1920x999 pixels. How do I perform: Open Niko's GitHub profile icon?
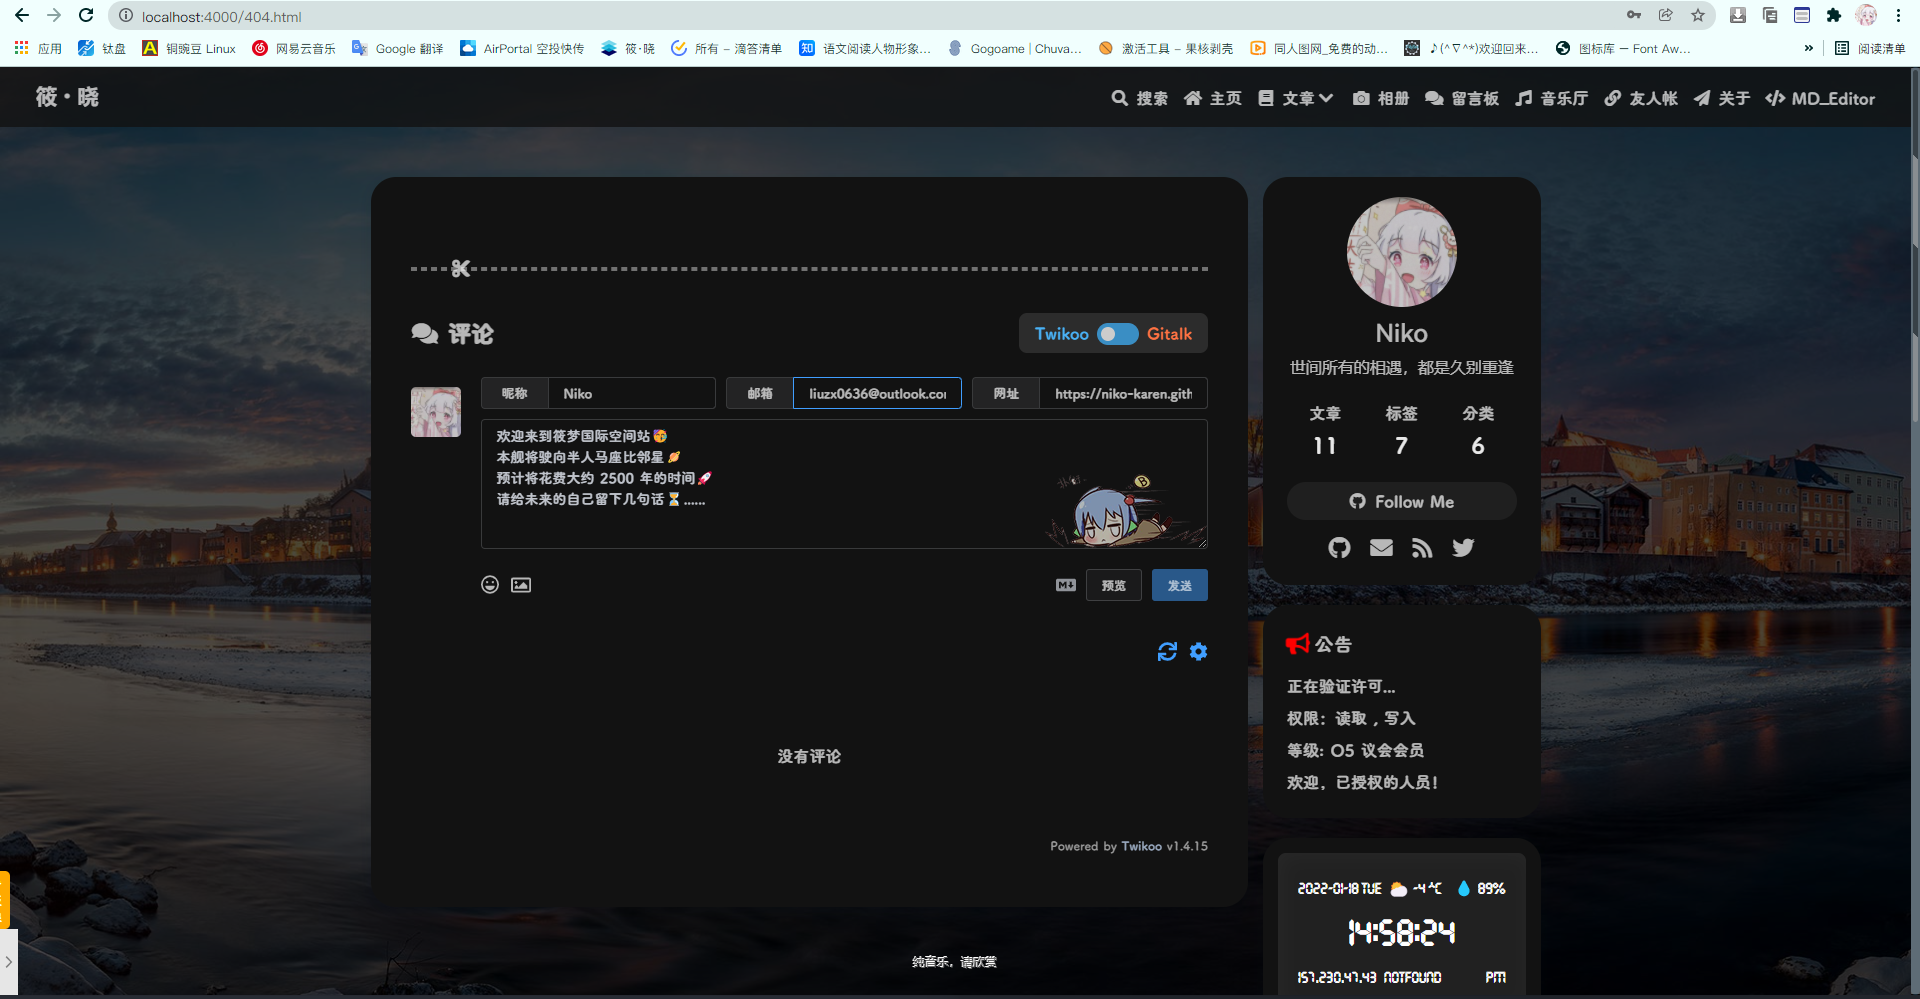(1339, 547)
